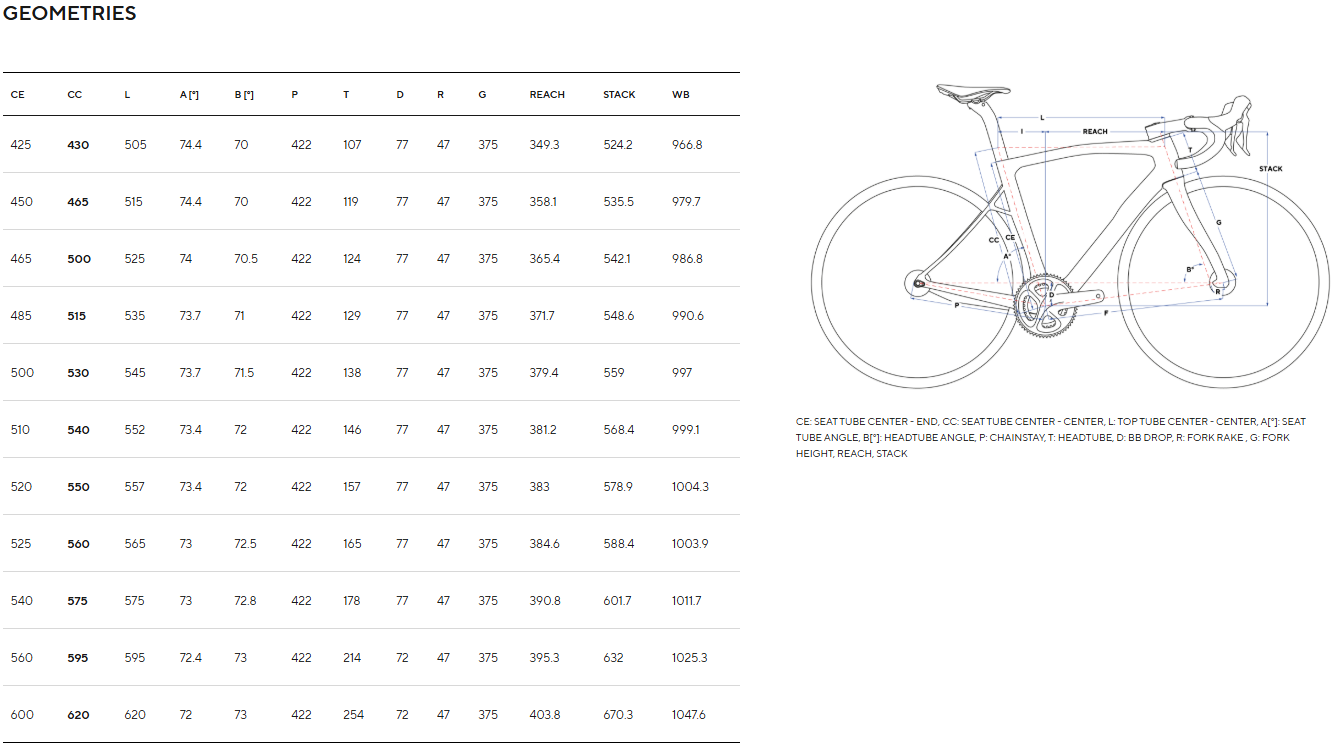Select wheelbase value 1047.6
The image size is (1332, 748).
689,715
